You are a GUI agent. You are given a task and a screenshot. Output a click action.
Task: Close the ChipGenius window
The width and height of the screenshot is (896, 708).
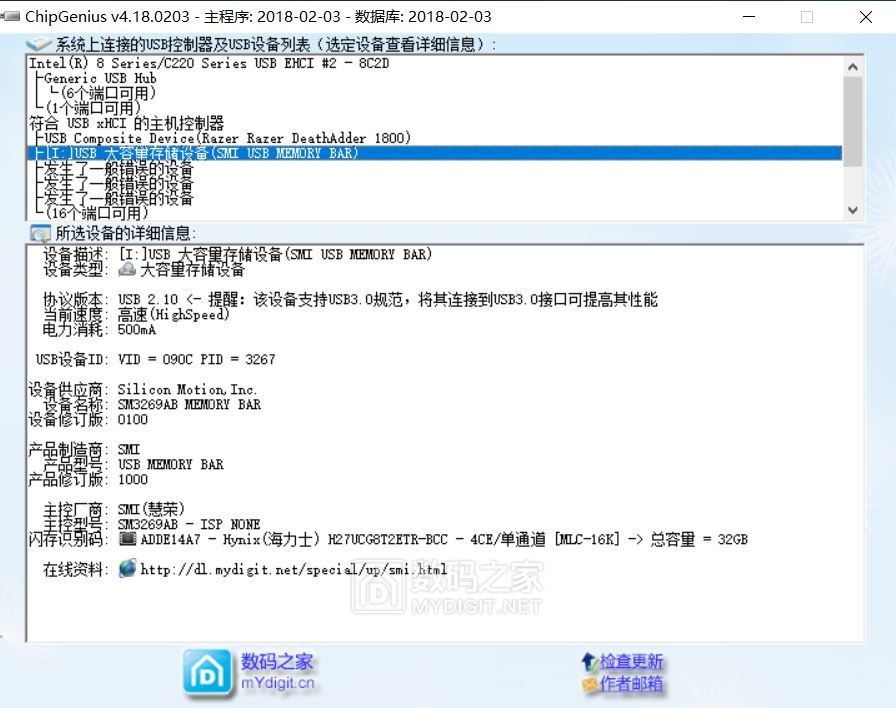[x=866, y=17]
